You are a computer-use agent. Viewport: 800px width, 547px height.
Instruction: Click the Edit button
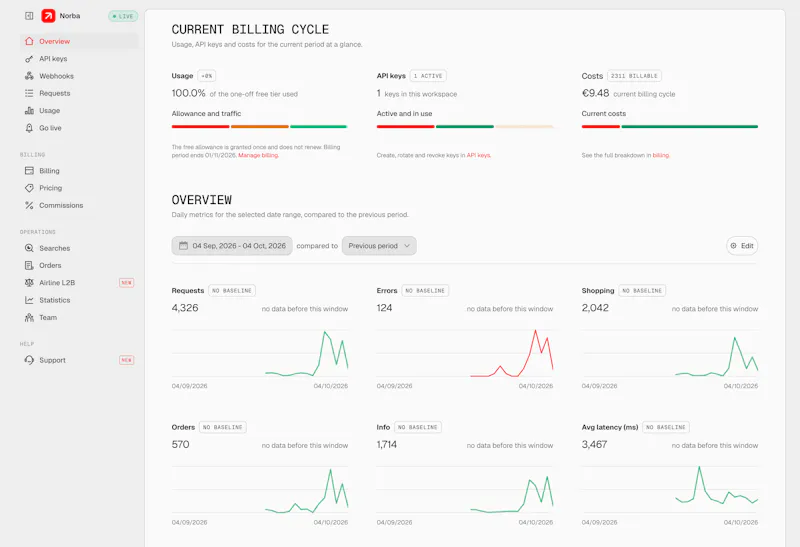pyautogui.click(x=742, y=246)
